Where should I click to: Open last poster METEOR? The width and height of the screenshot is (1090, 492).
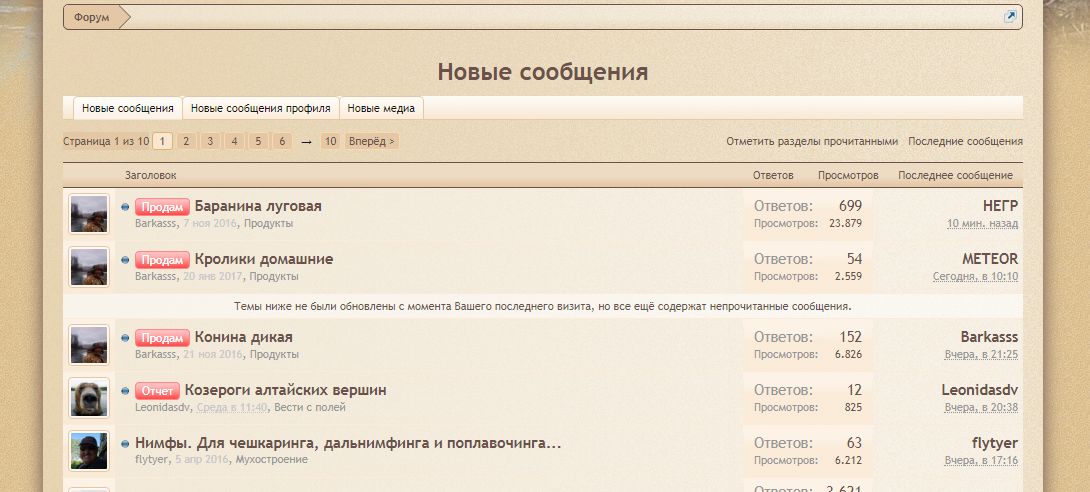point(990,259)
